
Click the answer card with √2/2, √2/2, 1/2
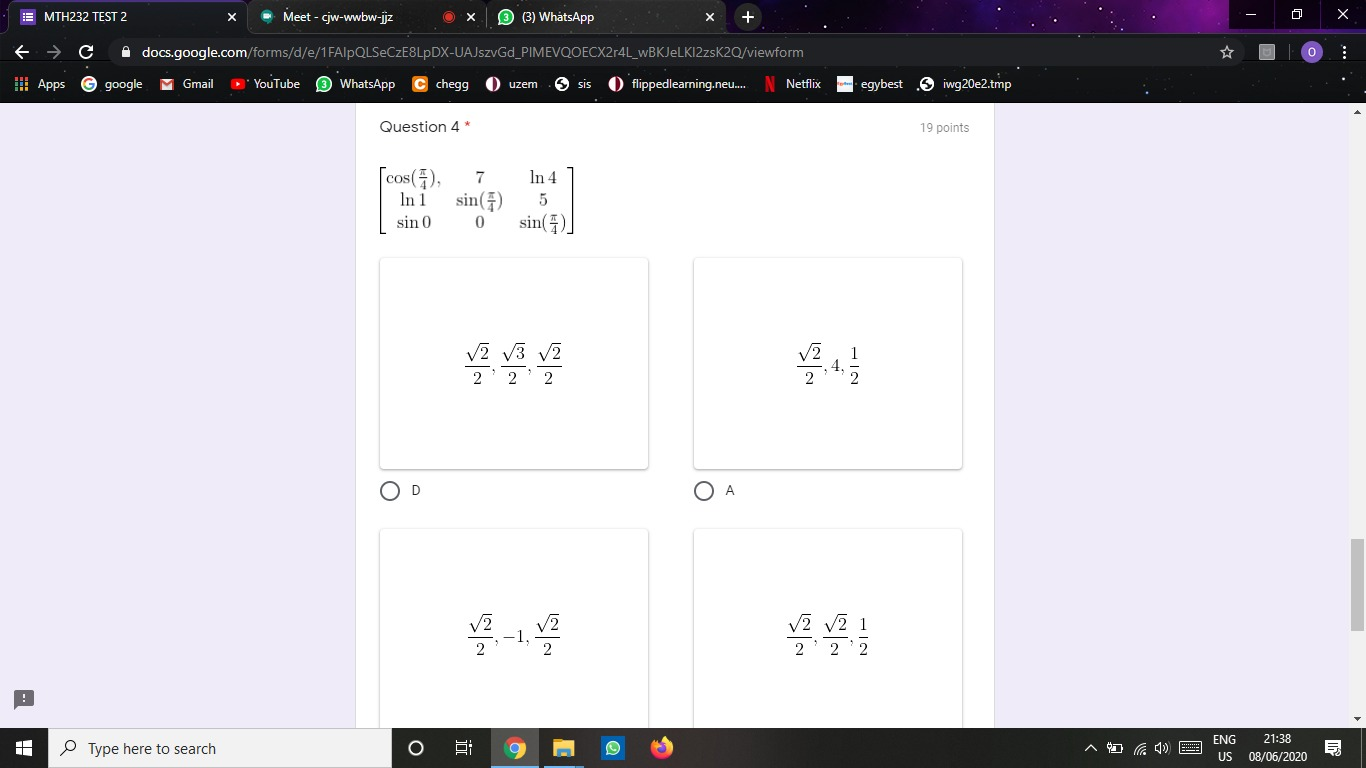828,629
